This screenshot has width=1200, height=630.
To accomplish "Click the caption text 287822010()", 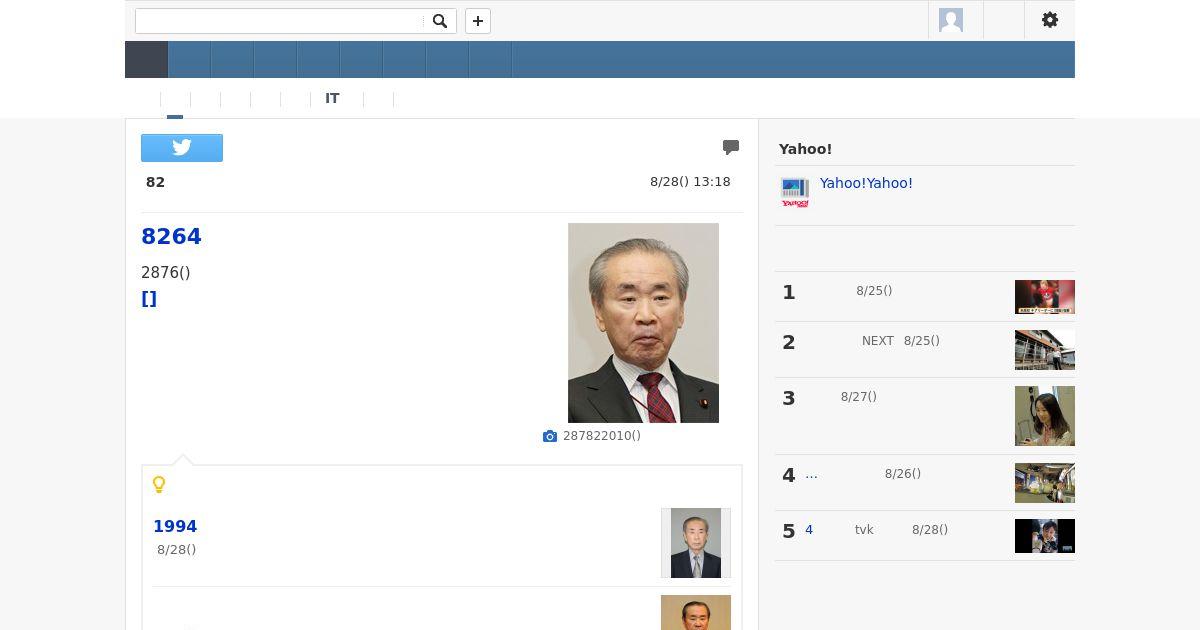I will pyautogui.click(x=602, y=436).
